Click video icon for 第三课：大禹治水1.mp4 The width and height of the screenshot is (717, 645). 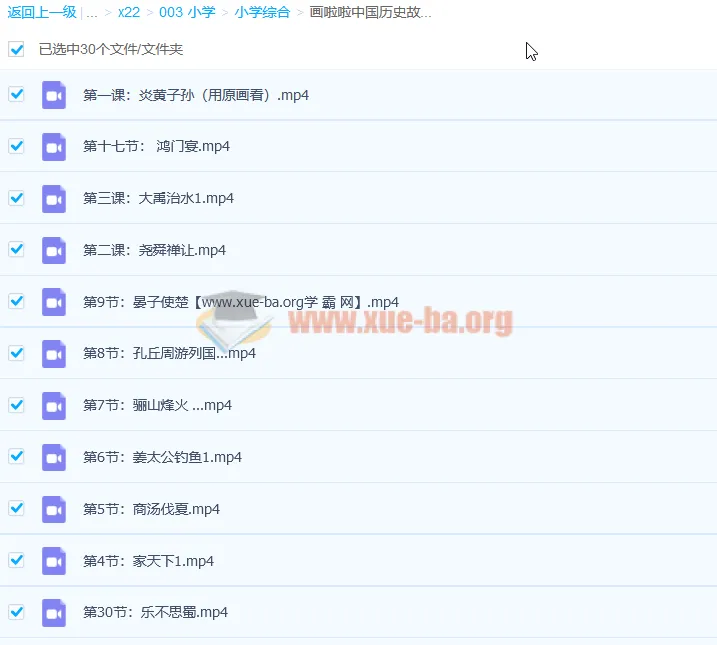pyautogui.click(x=54, y=198)
